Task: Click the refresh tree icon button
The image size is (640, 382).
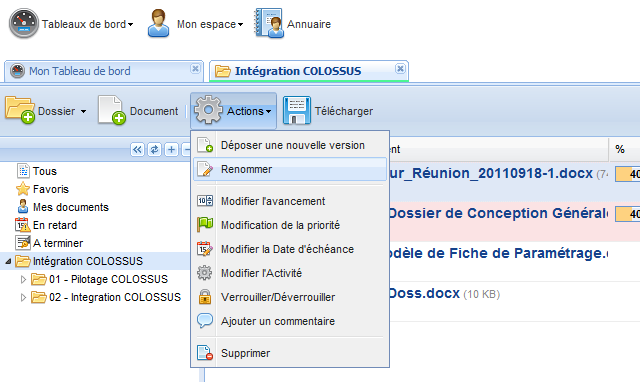Action: 154,150
